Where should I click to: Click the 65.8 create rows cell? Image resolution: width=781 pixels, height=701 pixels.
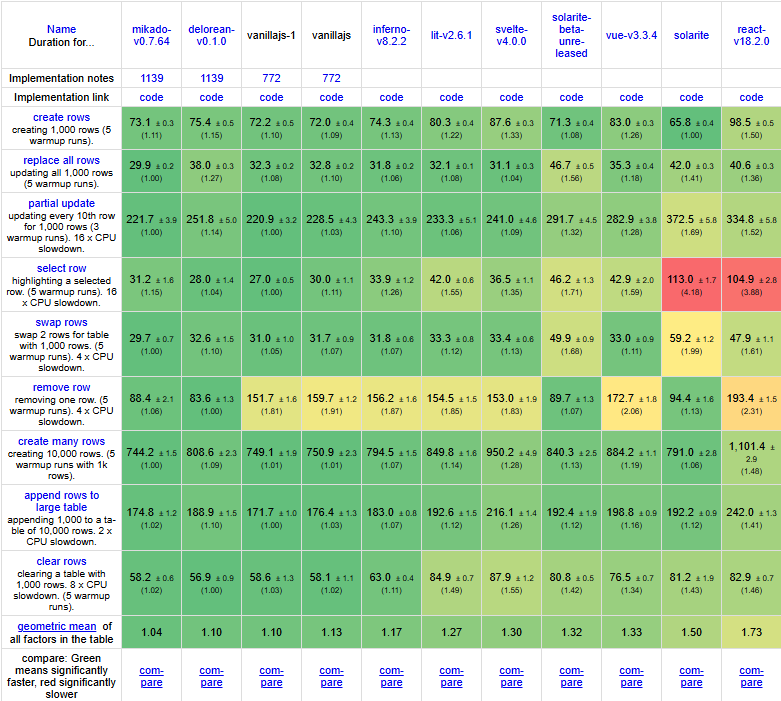[691, 128]
